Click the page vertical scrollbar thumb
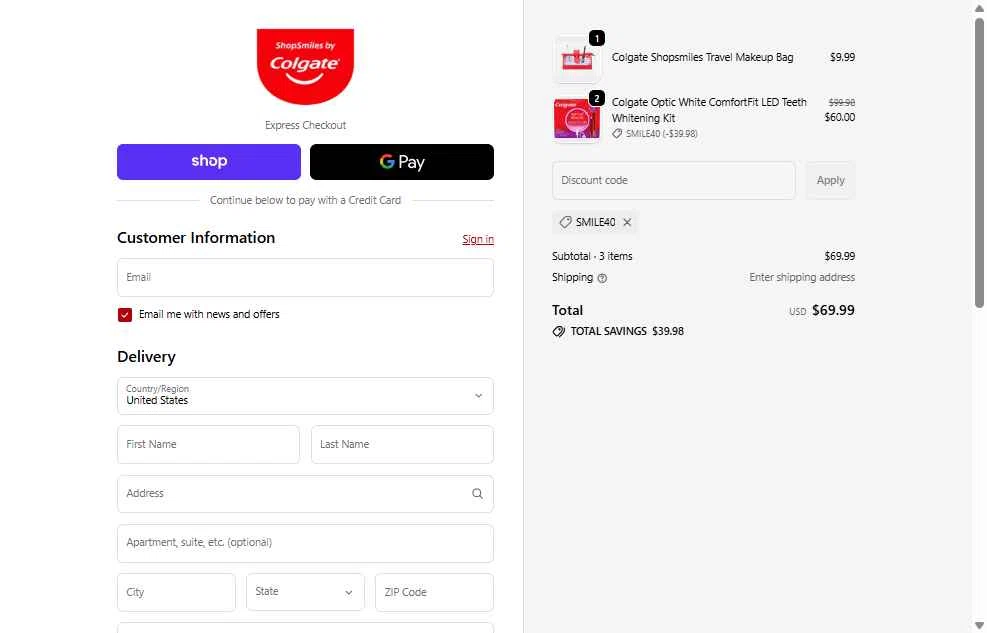The width and height of the screenshot is (987, 633). point(979,164)
